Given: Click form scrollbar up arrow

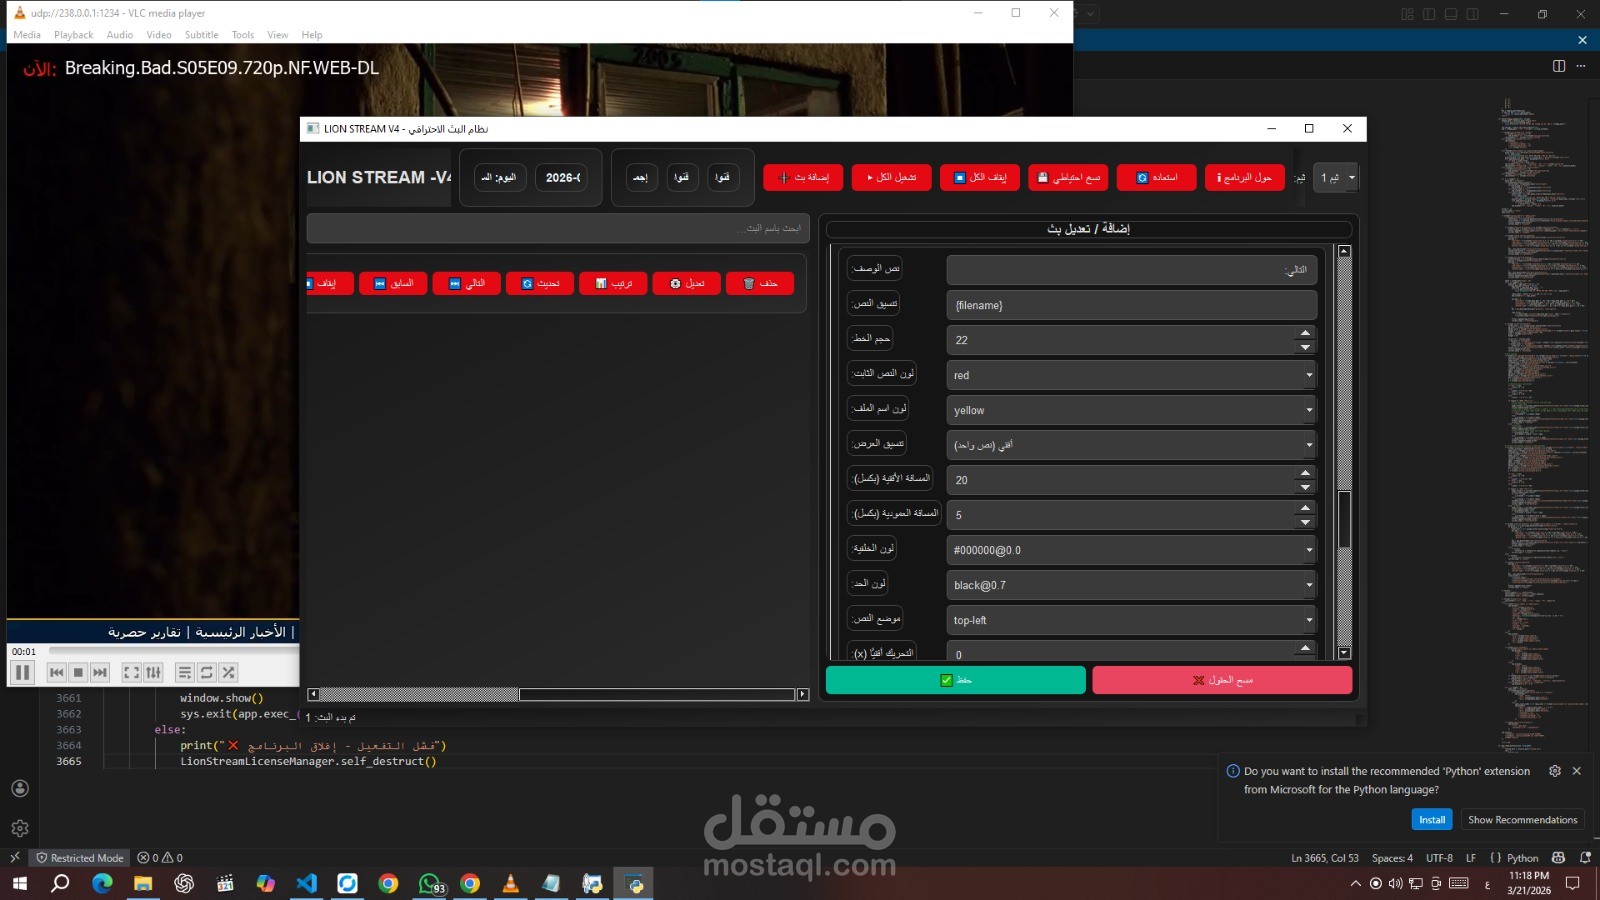Looking at the screenshot, I should coord(1344,251).
